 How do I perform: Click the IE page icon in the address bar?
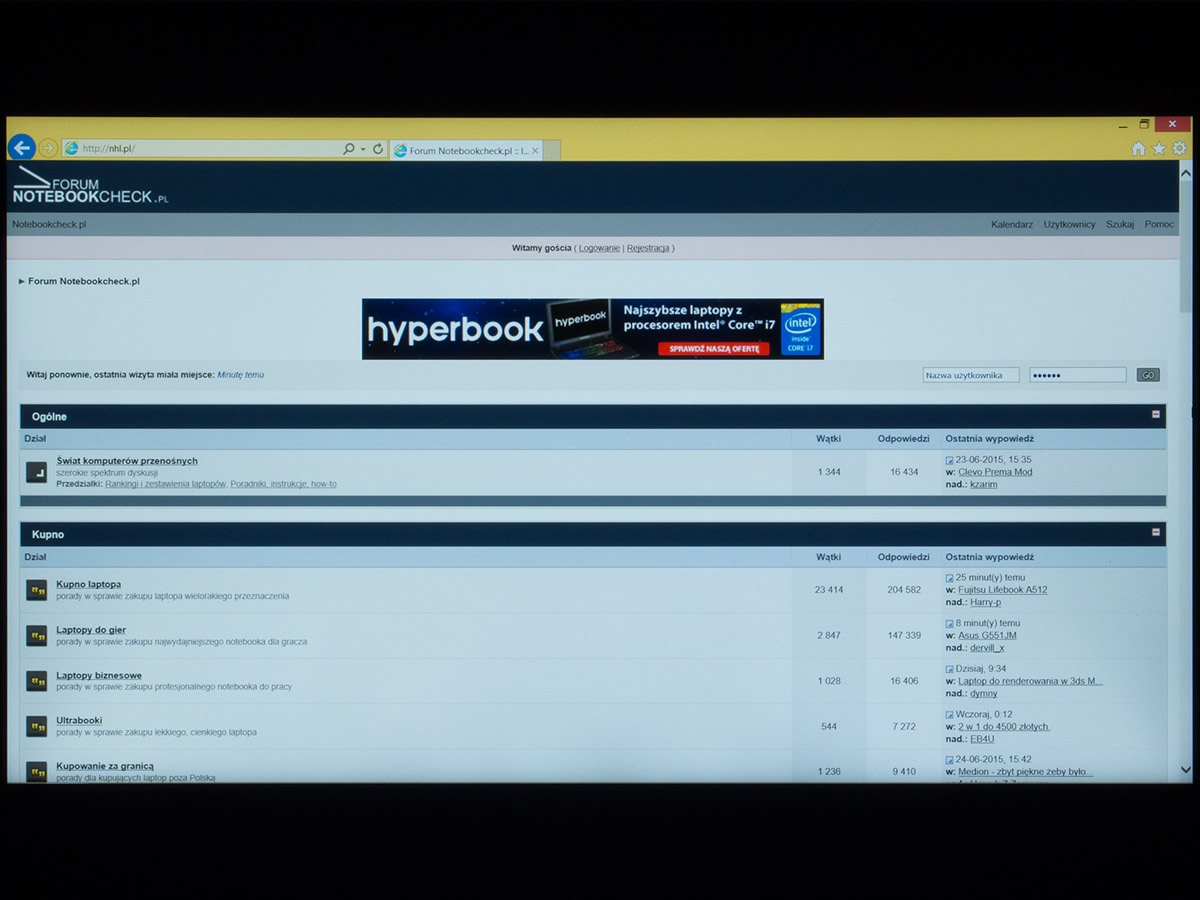point(71,149)
